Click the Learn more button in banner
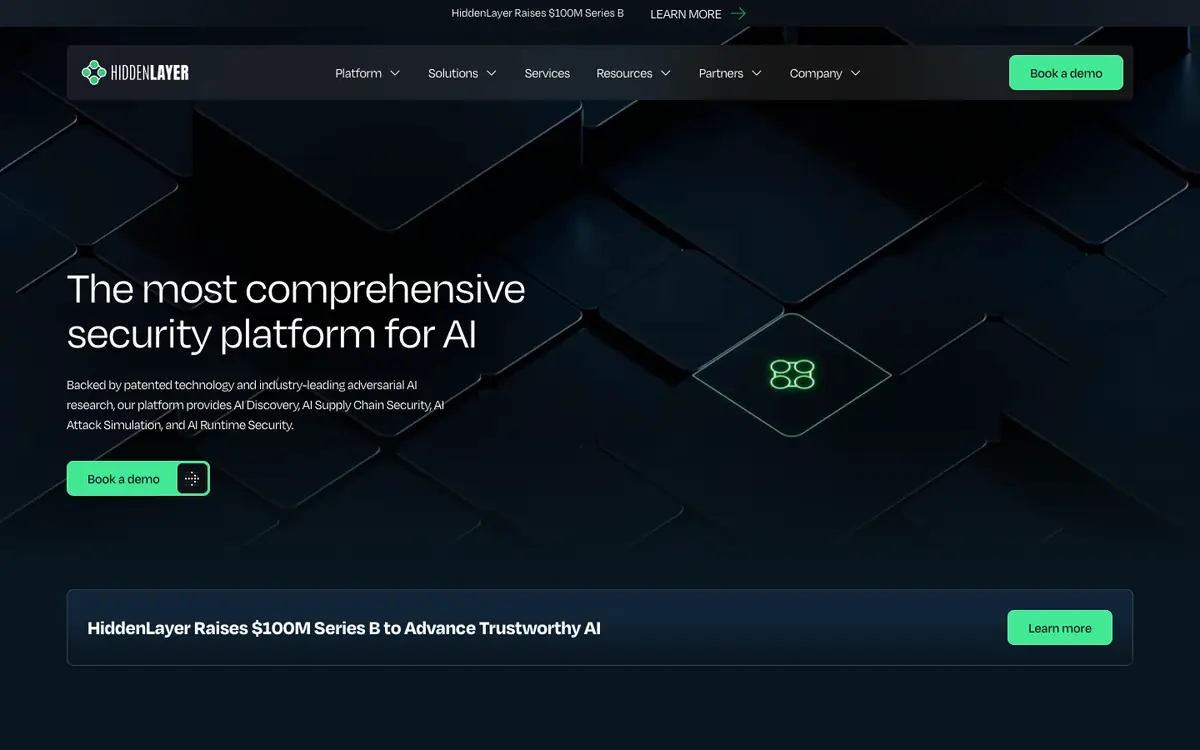 click(1060, 628)
